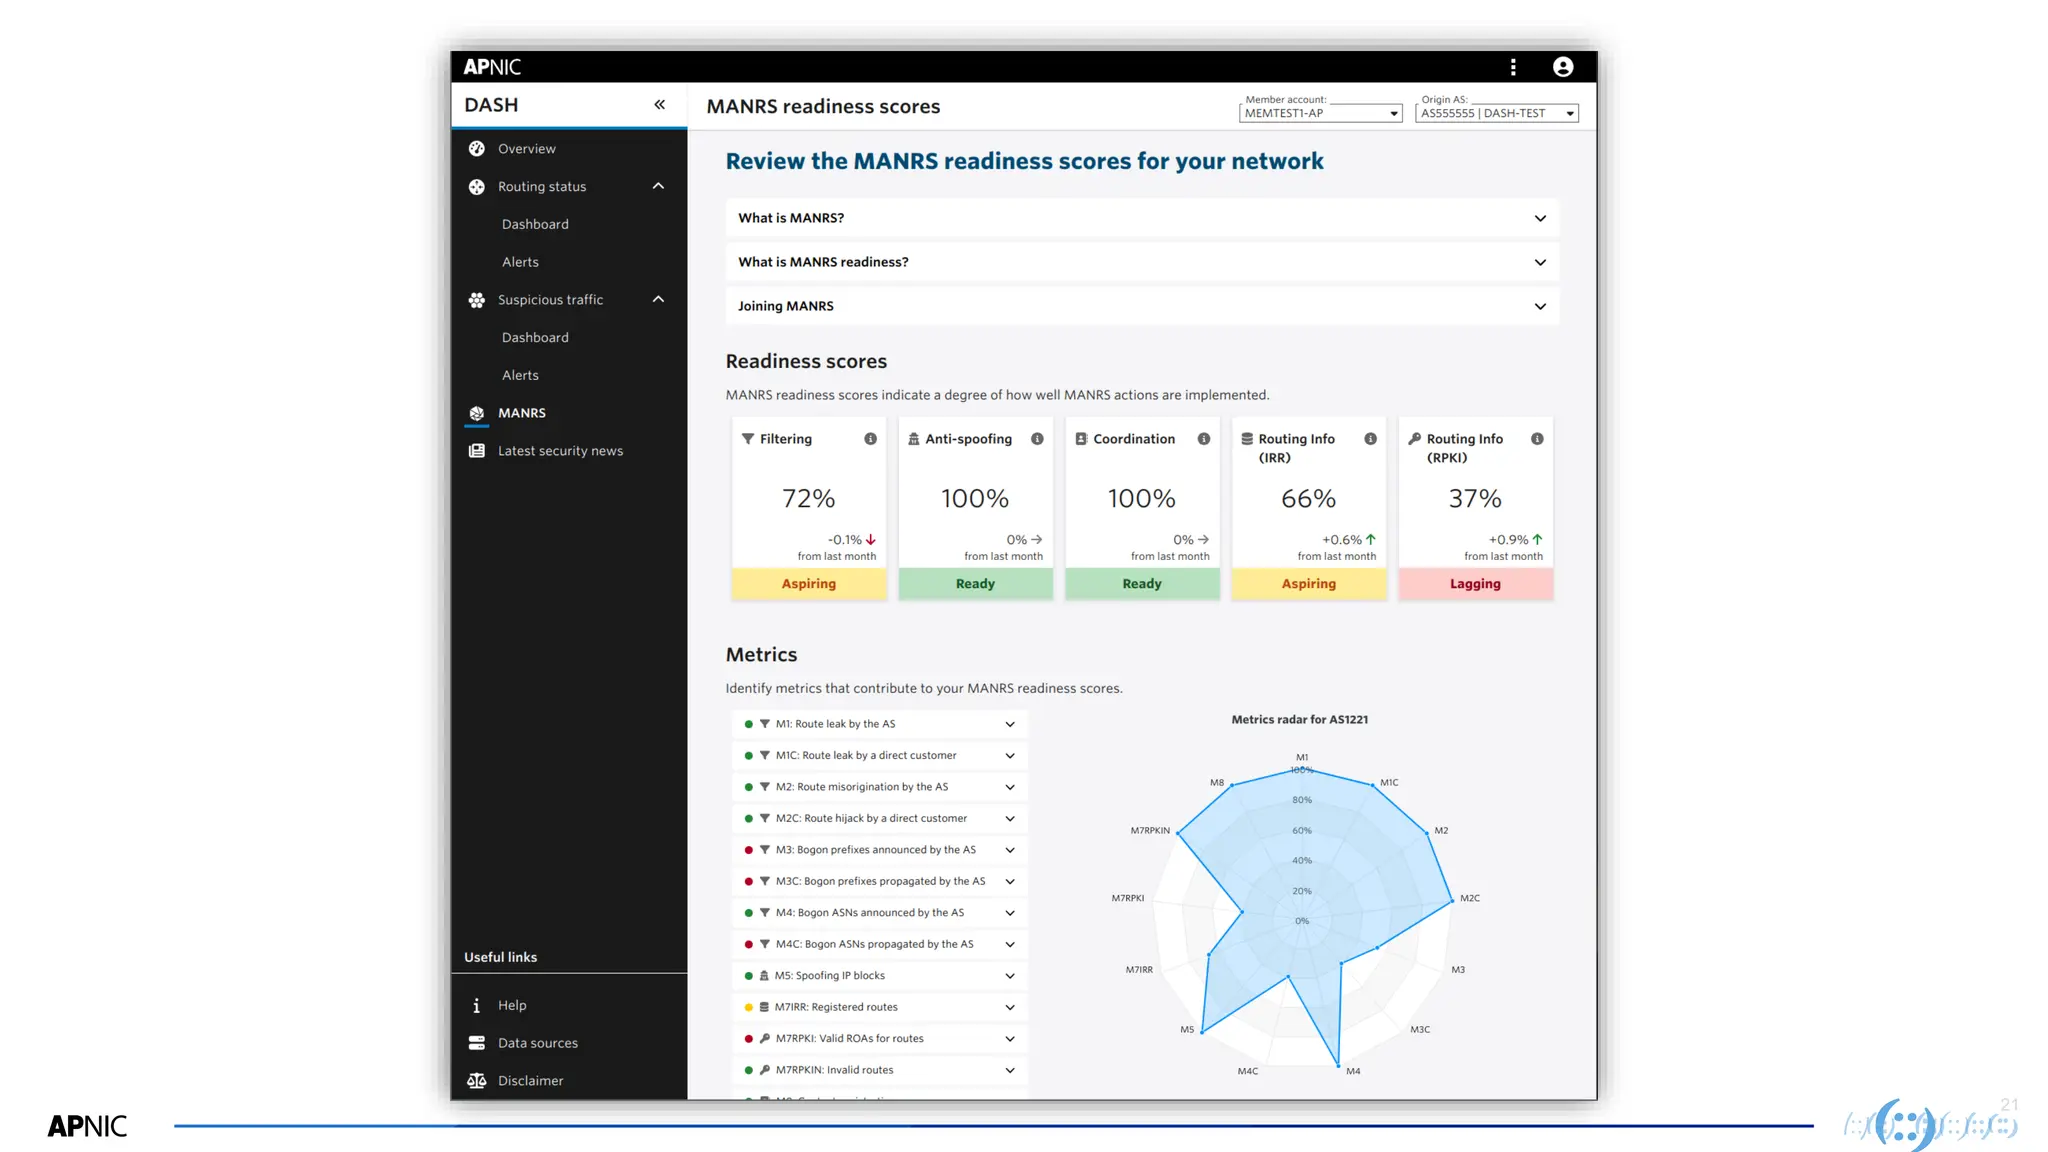Expand M3: Bogon prefixes announced metric
The height and width of the screenshot is (1152, 2048).
[1009, 850]
